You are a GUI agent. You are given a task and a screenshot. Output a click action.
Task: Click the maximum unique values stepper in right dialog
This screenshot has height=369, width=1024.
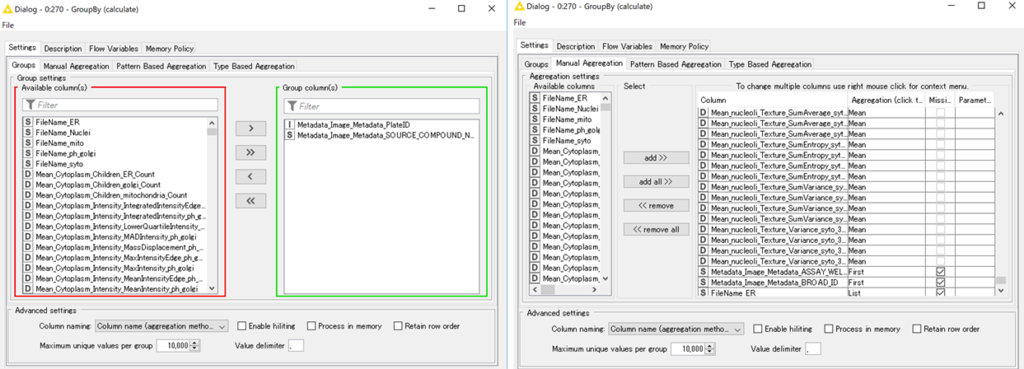click(x=710, y=349)
